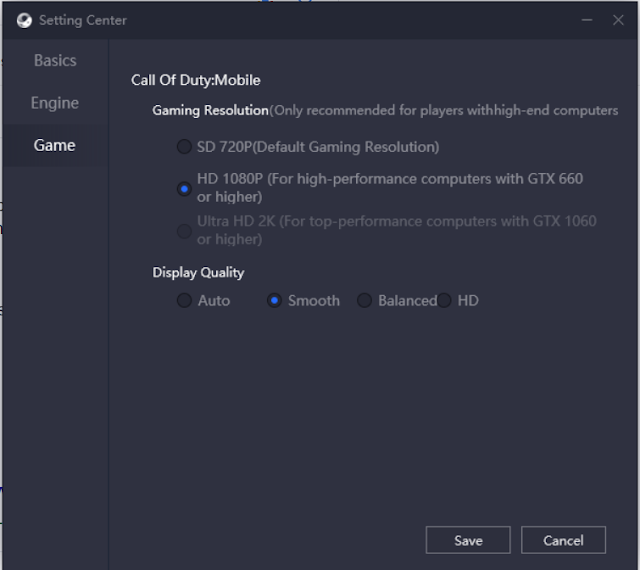Image resolution: width=640 pixels, height=570 pixels.
Task: Save the game settings
Action: pyautogui.click(x=468, y=540)
